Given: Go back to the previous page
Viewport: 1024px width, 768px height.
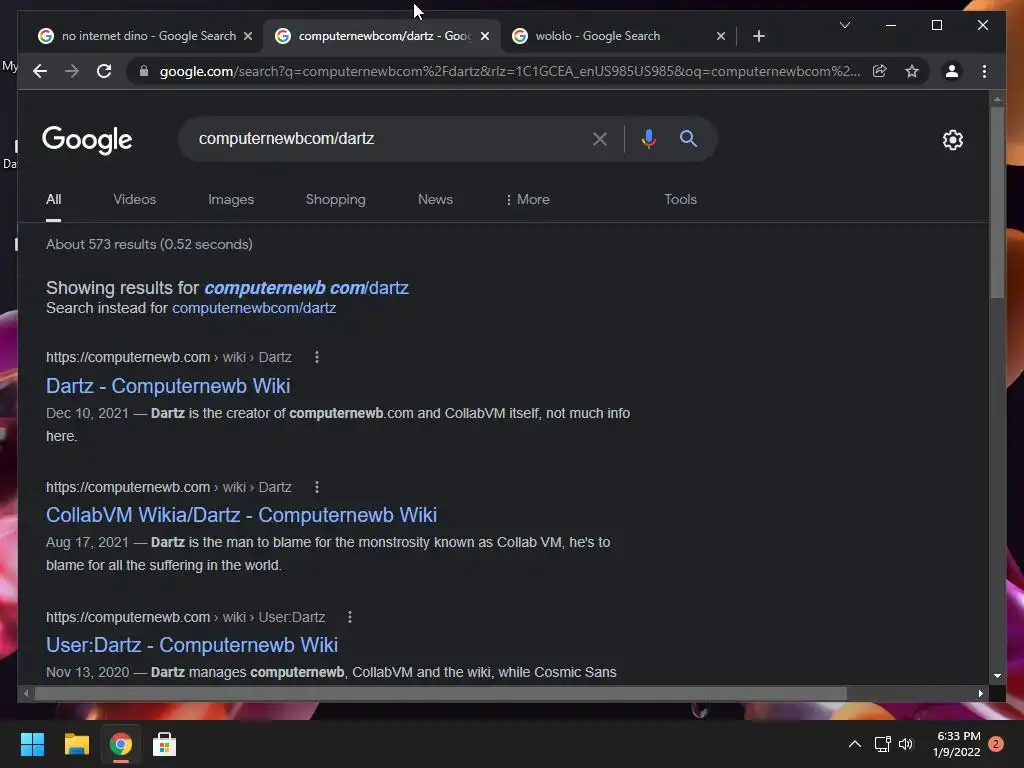Looking at the screenshot, I should 40,71.
